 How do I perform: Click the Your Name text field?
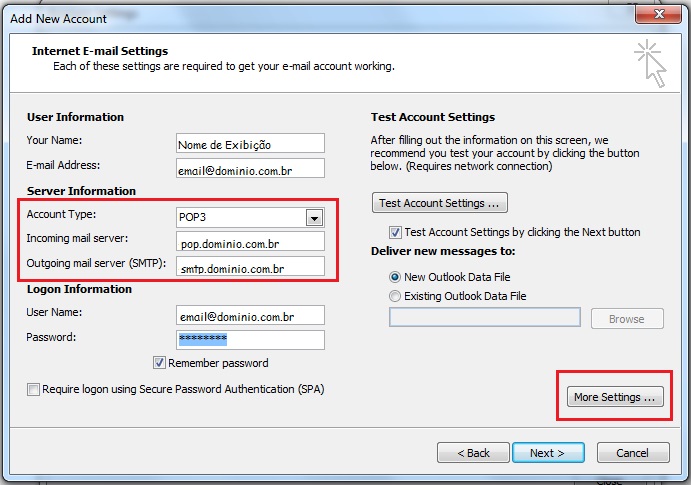250,143
